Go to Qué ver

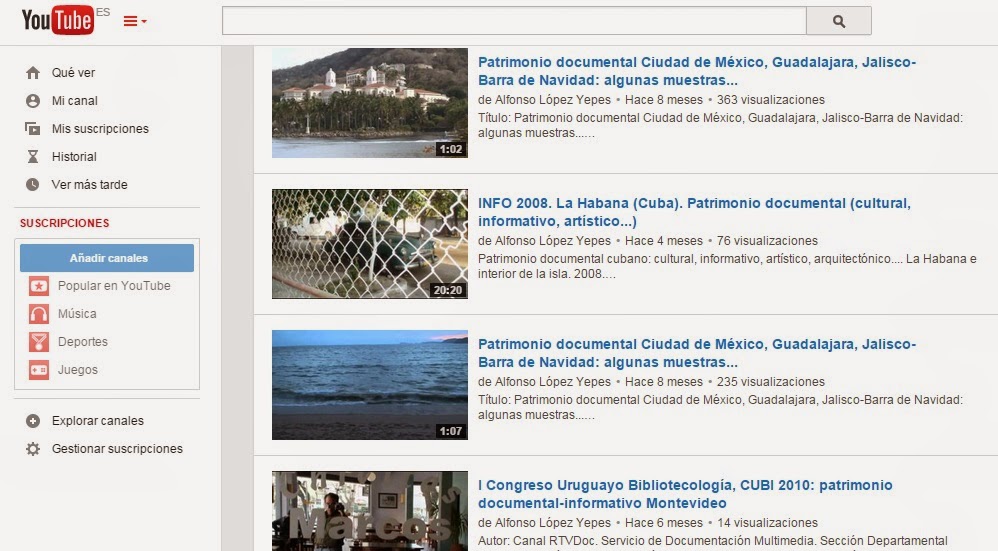(x=73, y=73)
